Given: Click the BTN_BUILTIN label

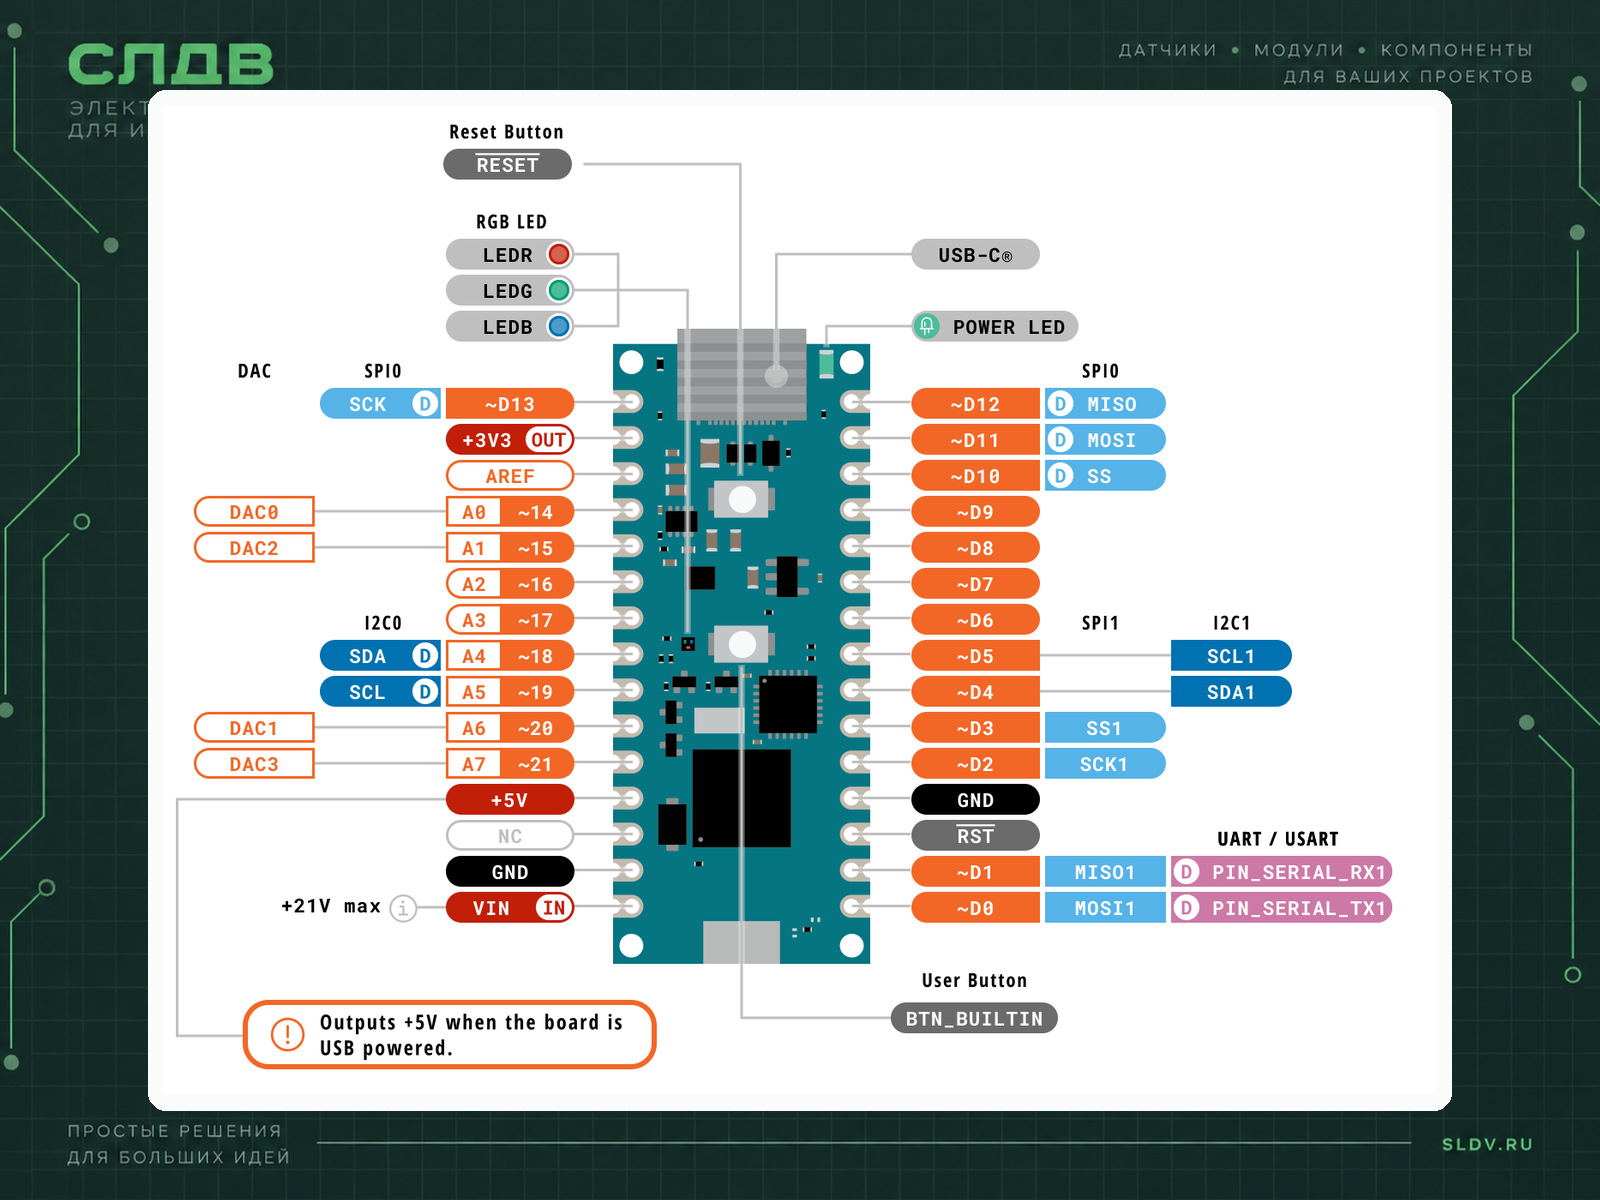Looking at the screenshot, I should pos(974,1019).
